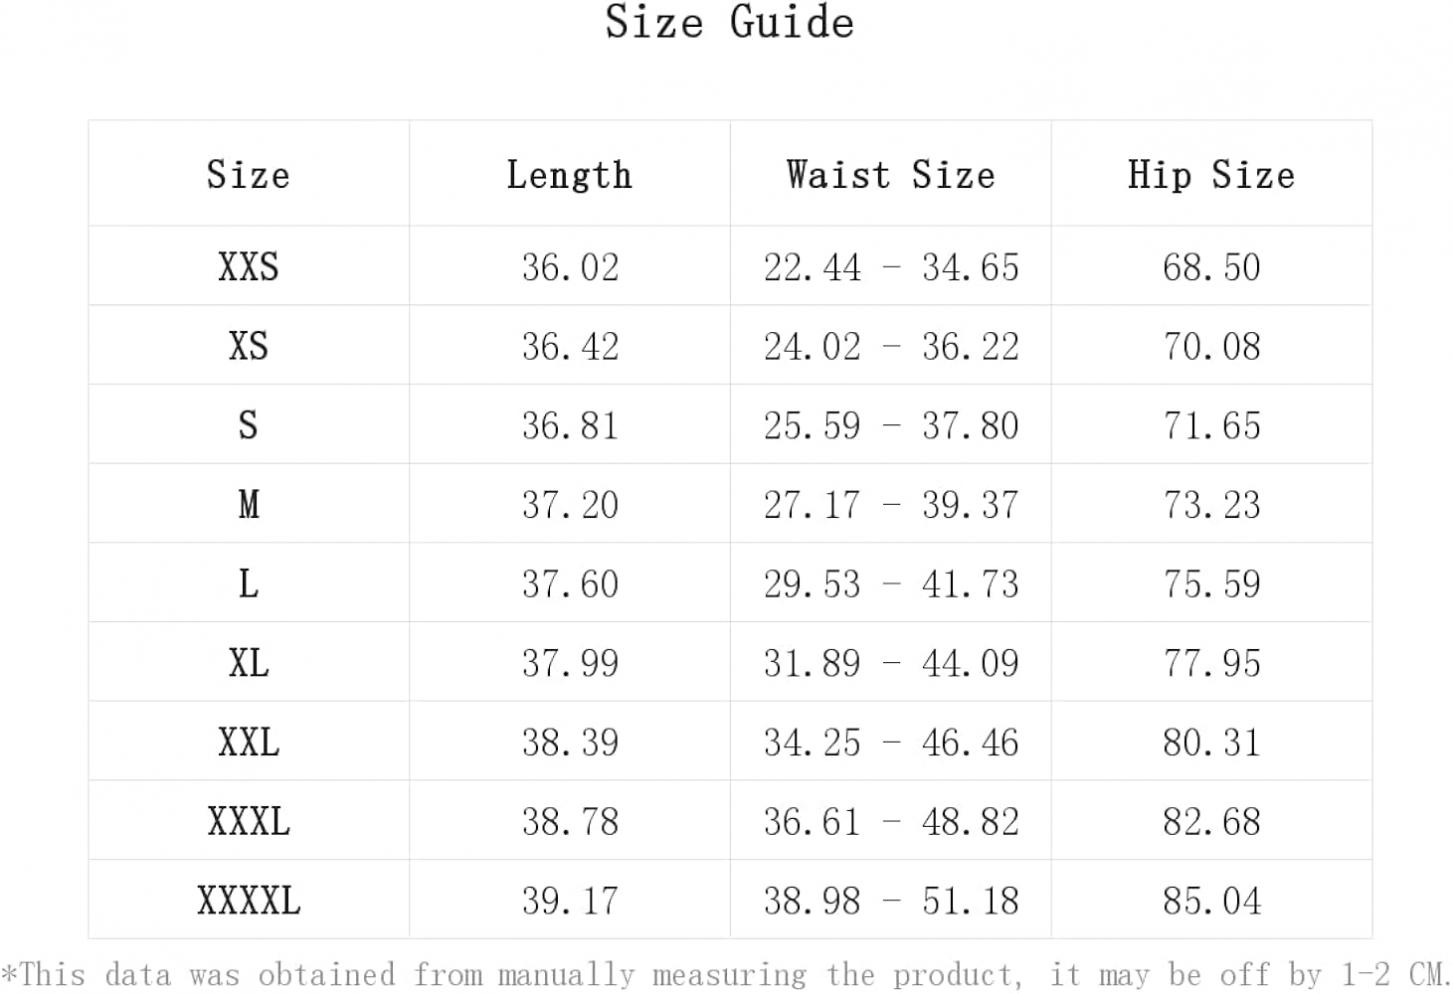The image size is (1453, 994).
Task: Choose the L size row label
Action: pos(248,583)
